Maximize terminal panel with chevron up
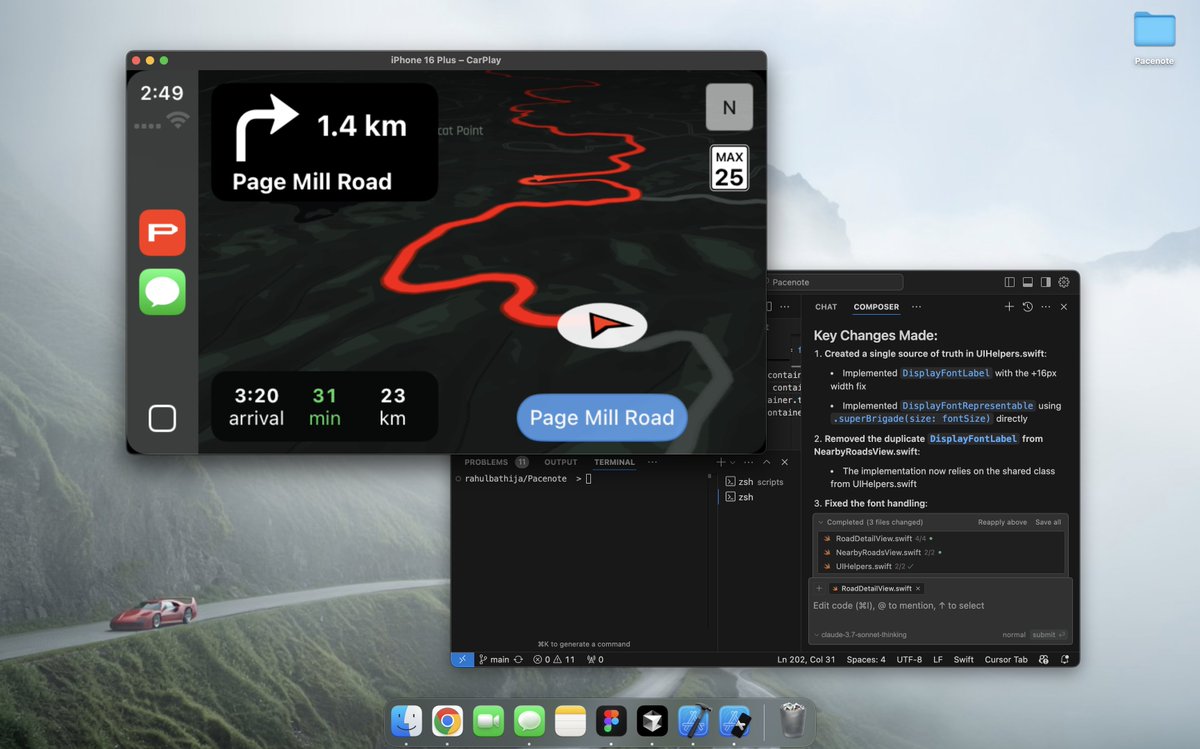This screenshot has height=749, width=1200. (767, 462)
